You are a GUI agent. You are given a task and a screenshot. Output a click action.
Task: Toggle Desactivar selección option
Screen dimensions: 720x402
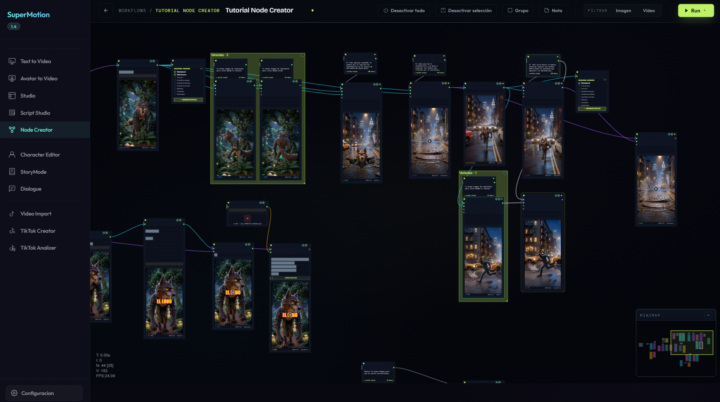(466, 11)
